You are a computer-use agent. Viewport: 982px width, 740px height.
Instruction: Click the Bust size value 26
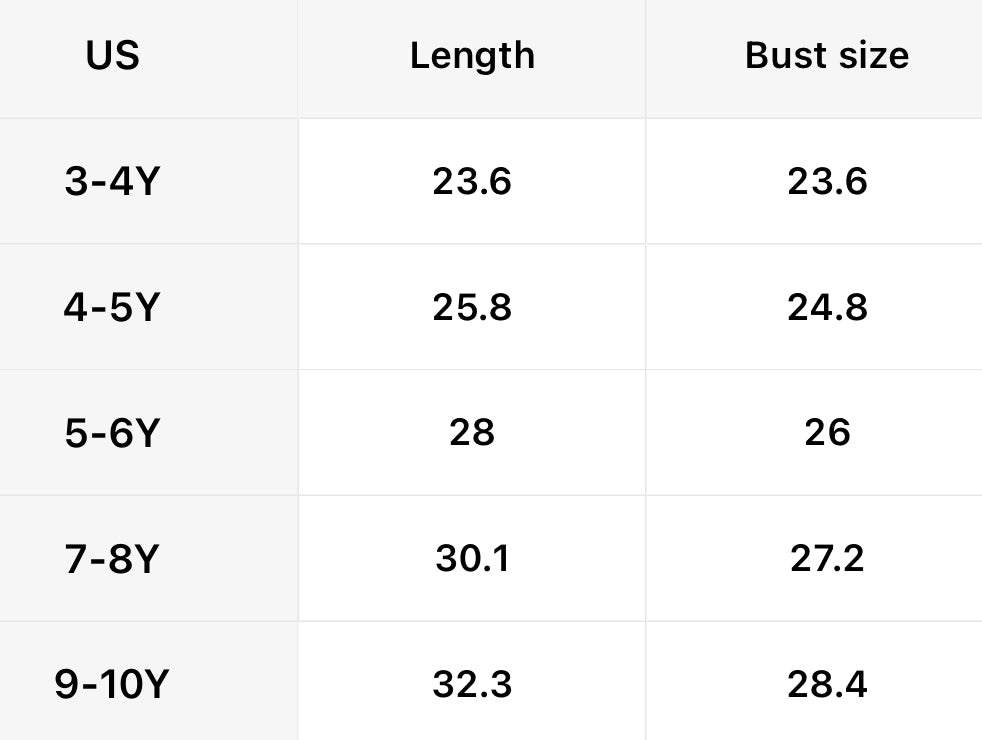point(827,433)
